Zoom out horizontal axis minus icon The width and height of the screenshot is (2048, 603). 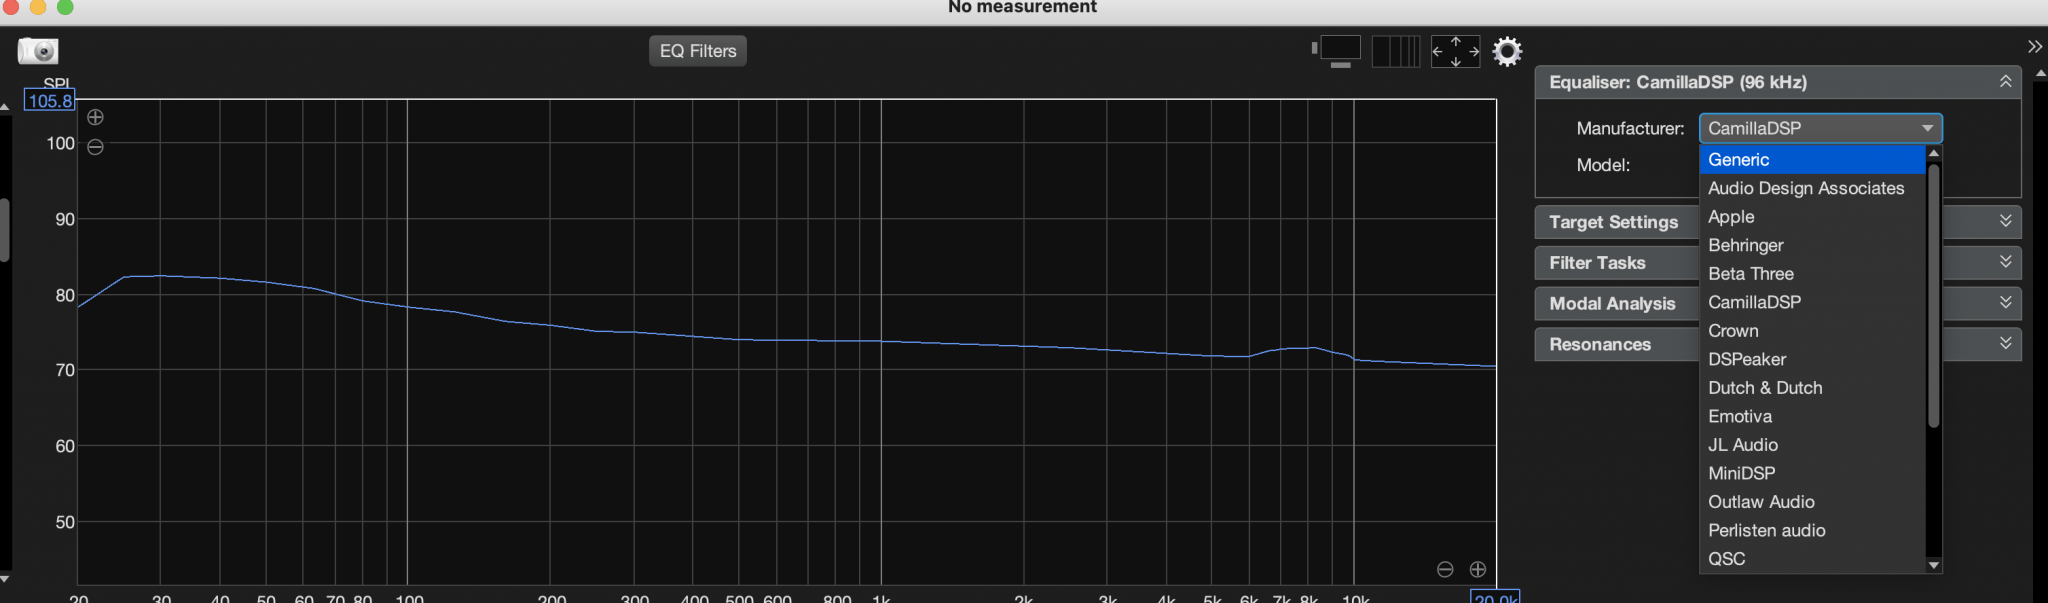1445,569
